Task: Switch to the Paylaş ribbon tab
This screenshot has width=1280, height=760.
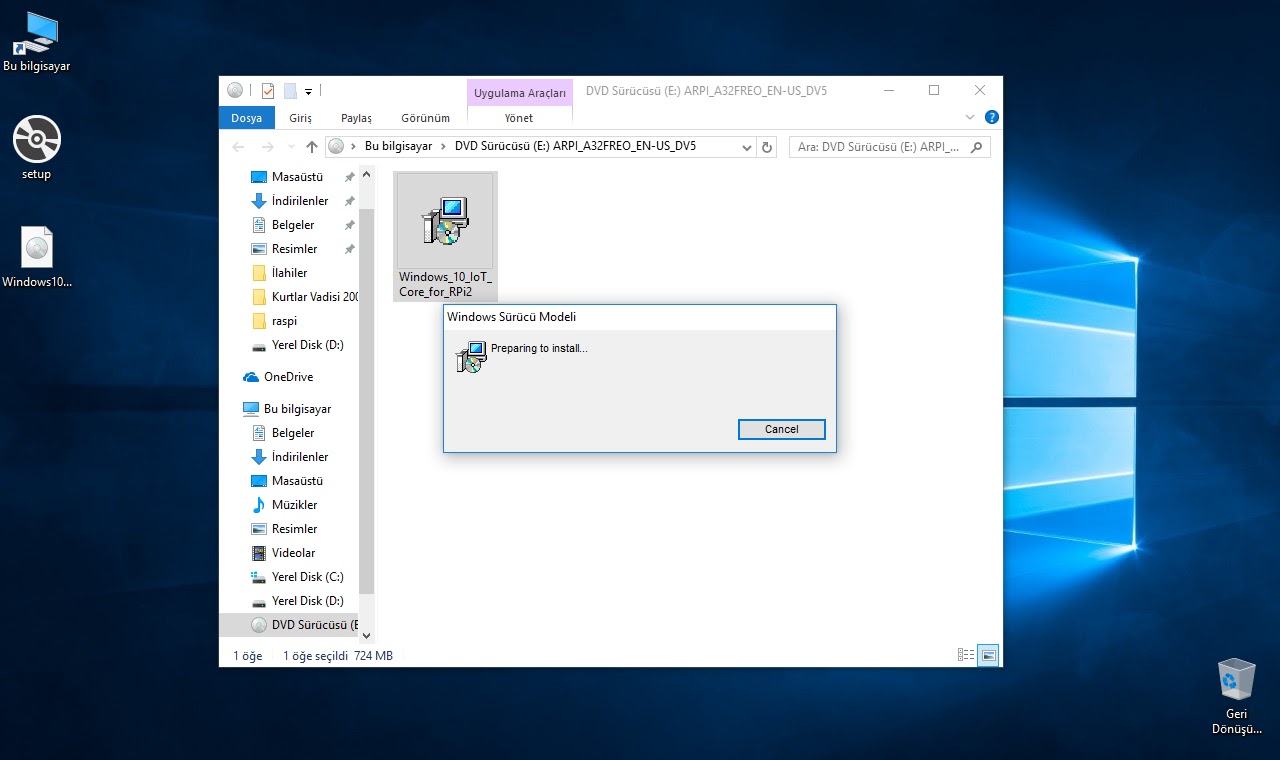Action: (x=356, y=118)
